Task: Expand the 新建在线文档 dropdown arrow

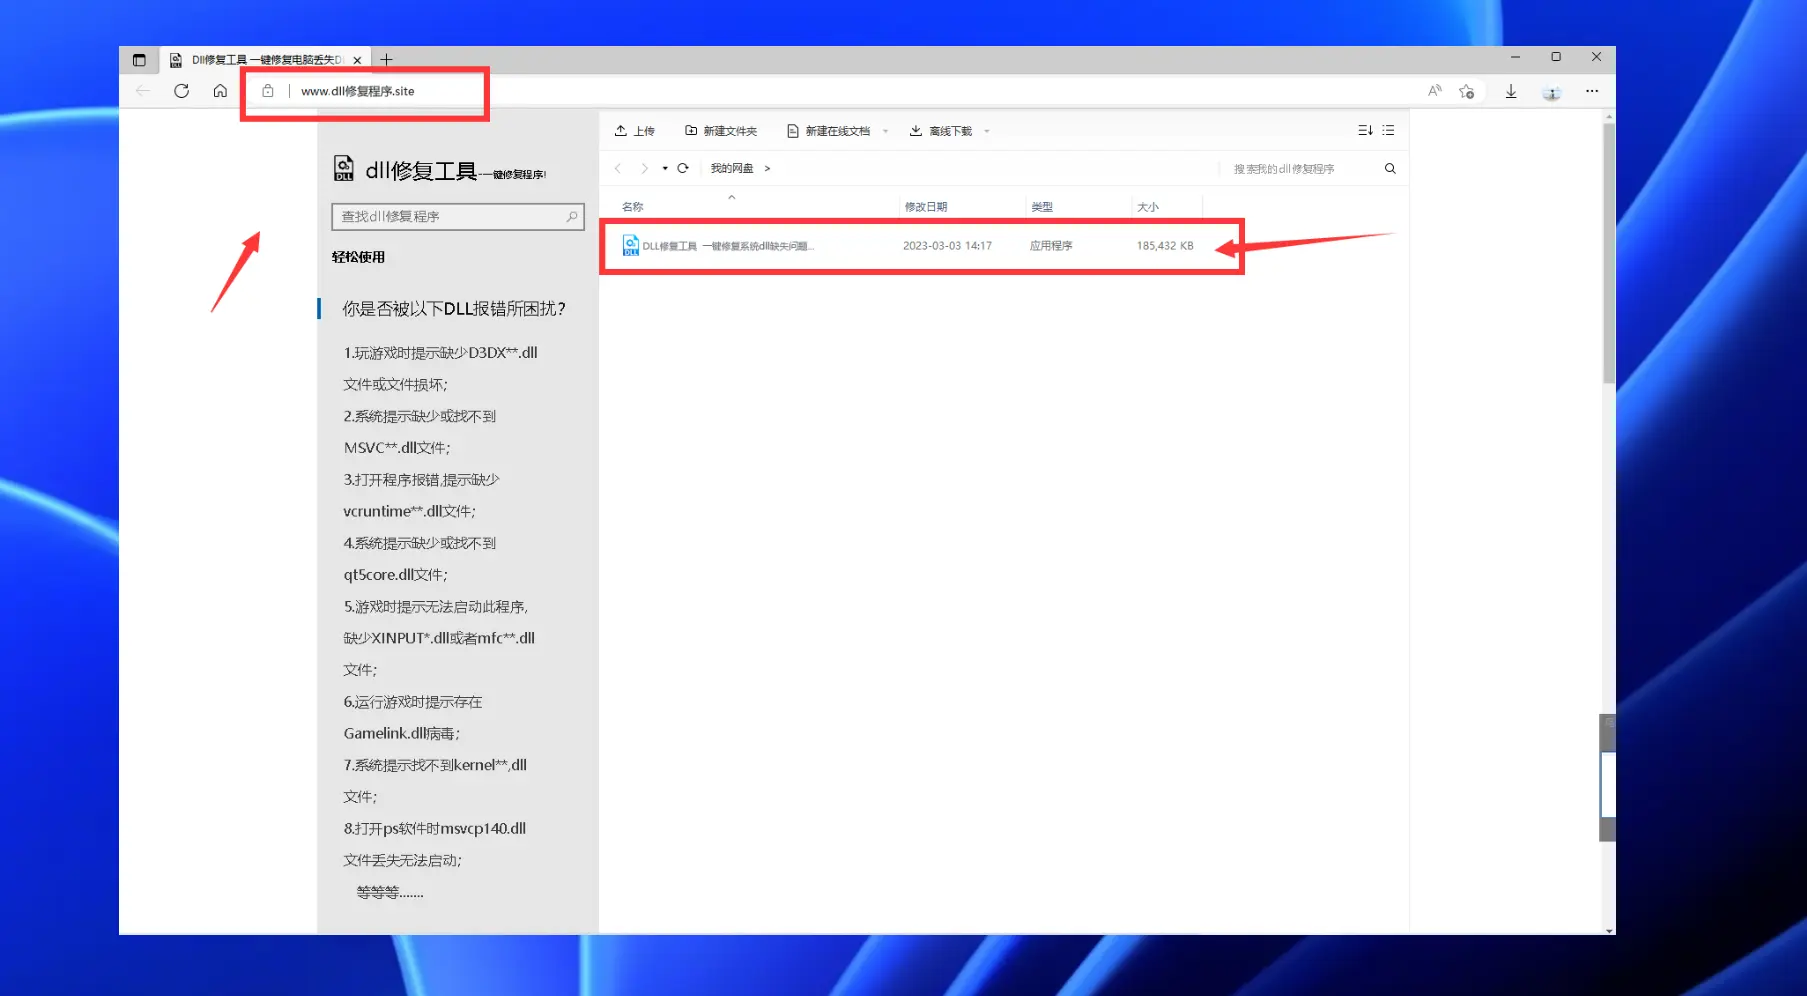Action: coord(885,131)
